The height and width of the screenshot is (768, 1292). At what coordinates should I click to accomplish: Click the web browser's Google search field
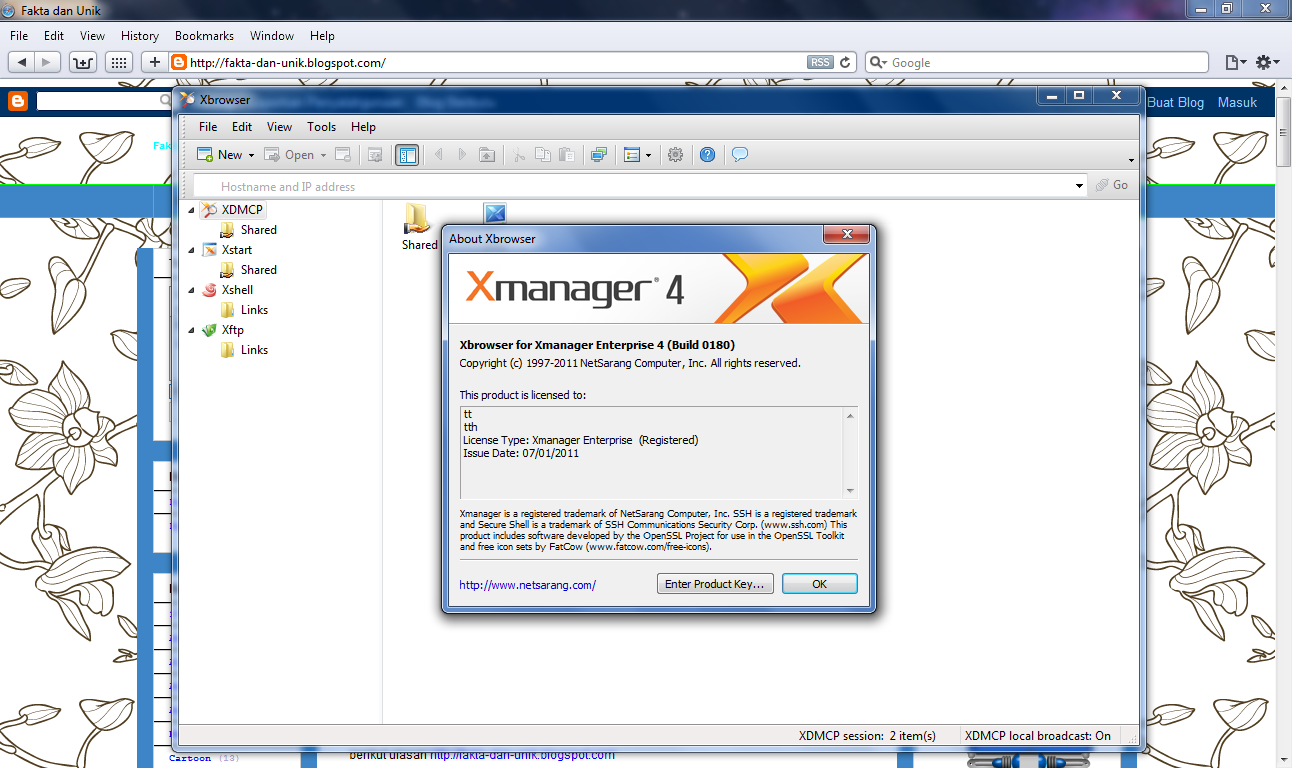(1036, 62)
